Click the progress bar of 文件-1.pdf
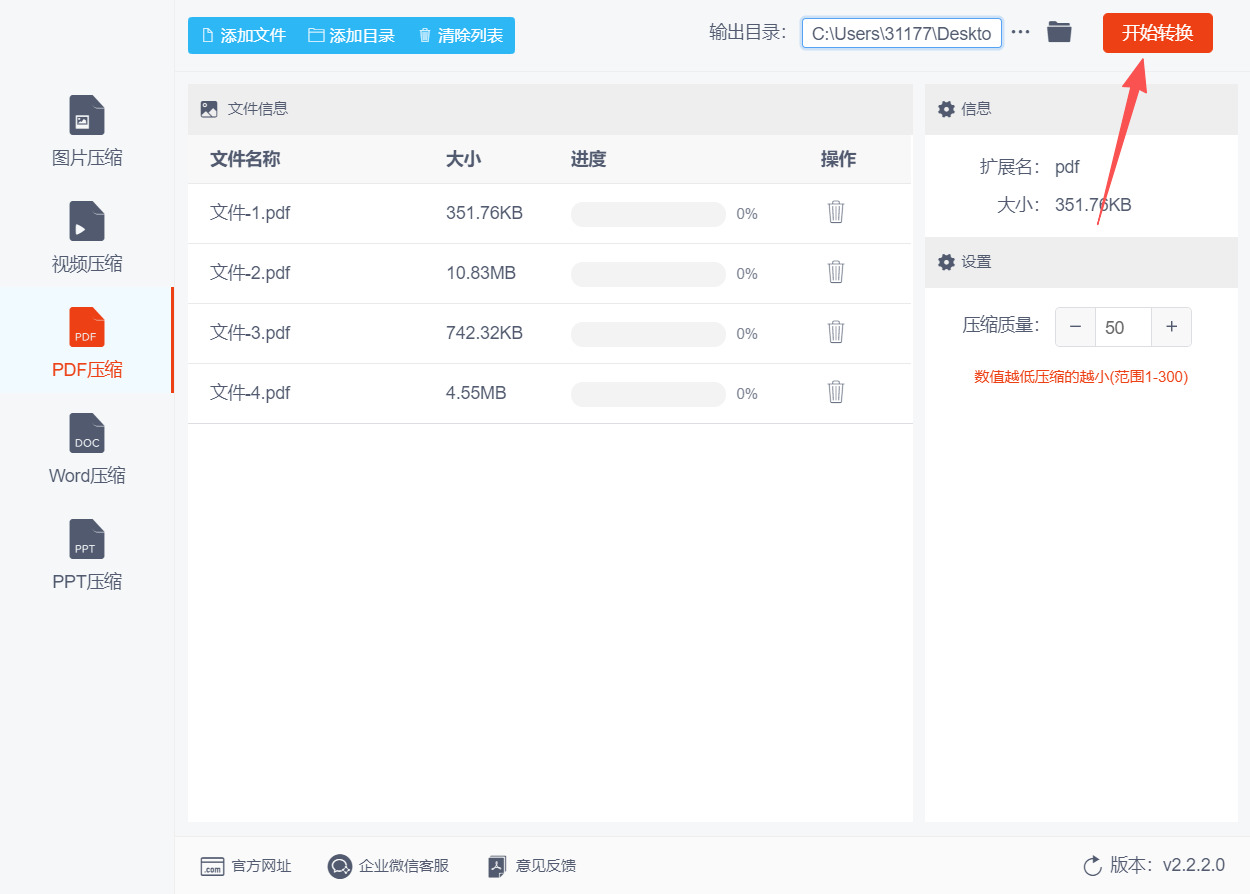 tap(648, 214)
